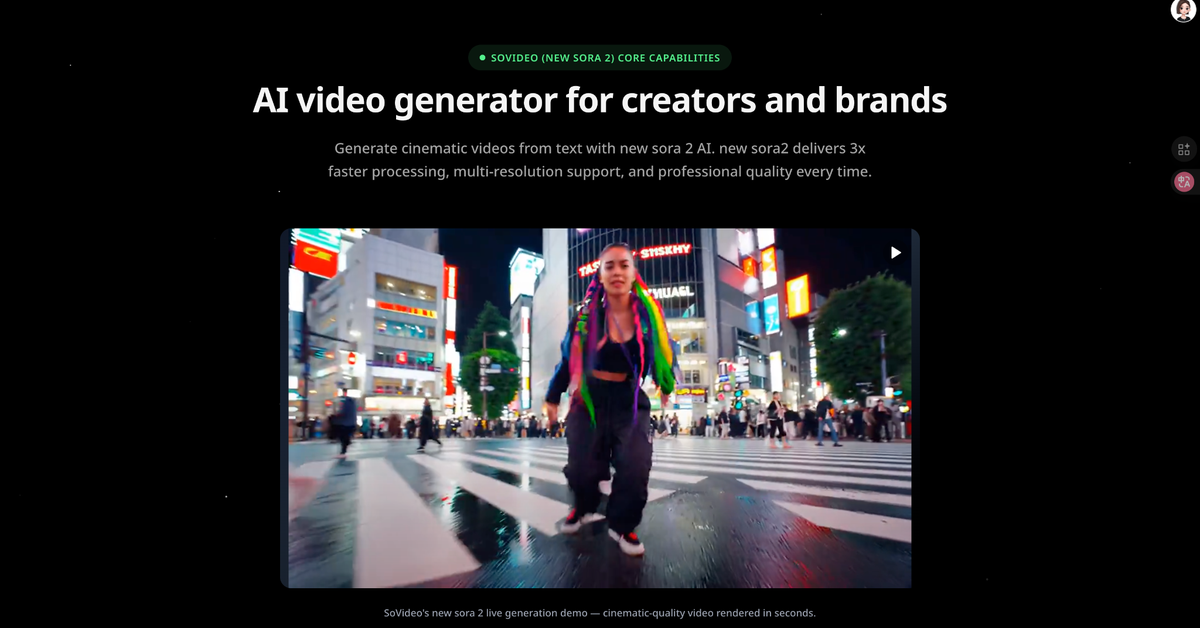Select the SOVIDEO Core Capabilities badge
1200x628 pixels.
pyautogui.click(x=600, y=58)
